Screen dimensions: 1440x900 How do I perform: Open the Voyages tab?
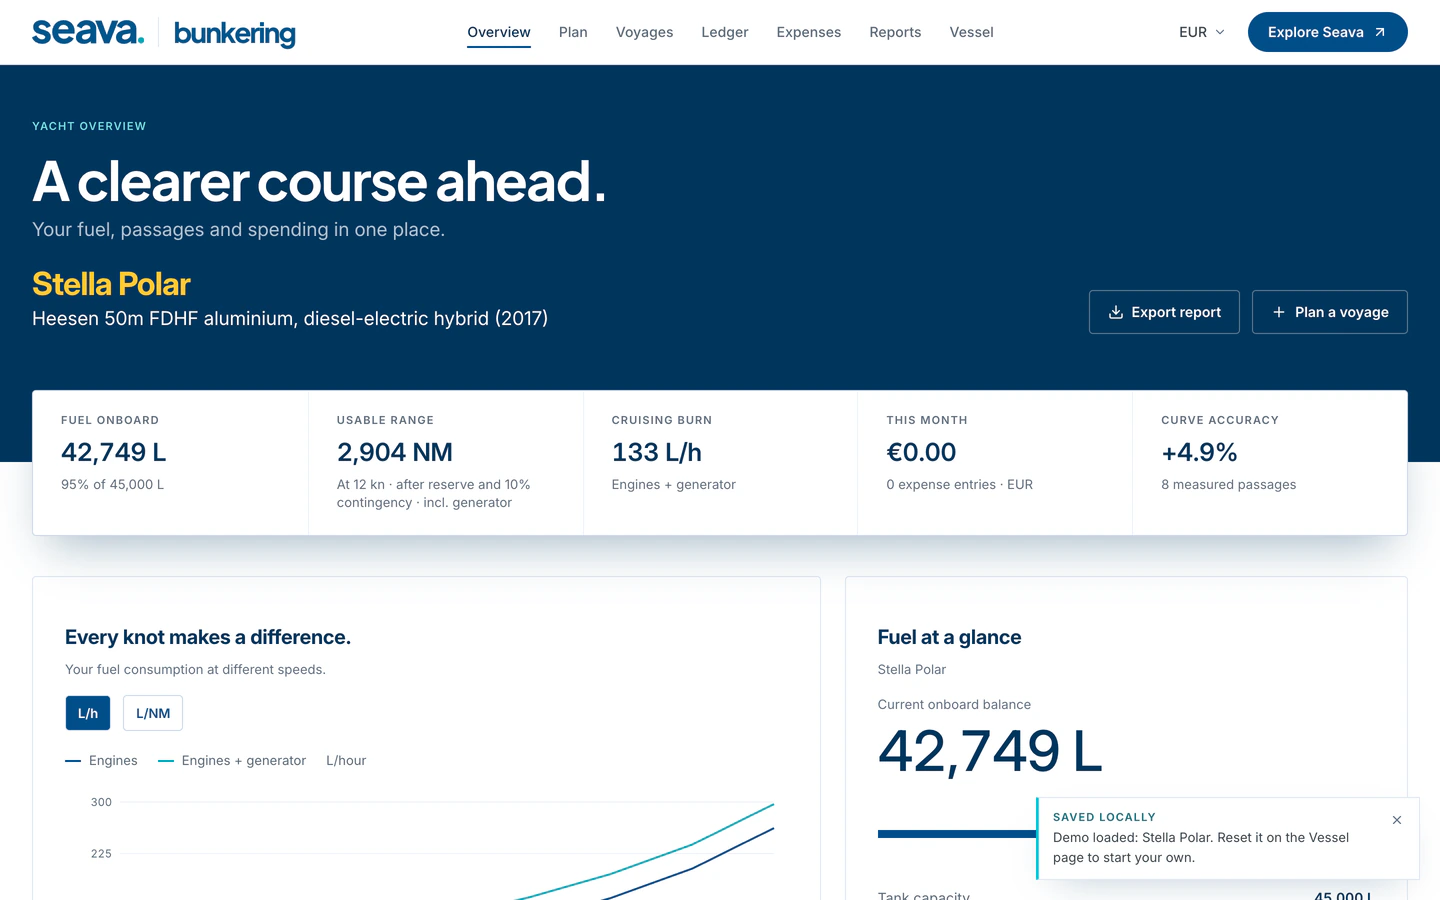coord(644,32)
